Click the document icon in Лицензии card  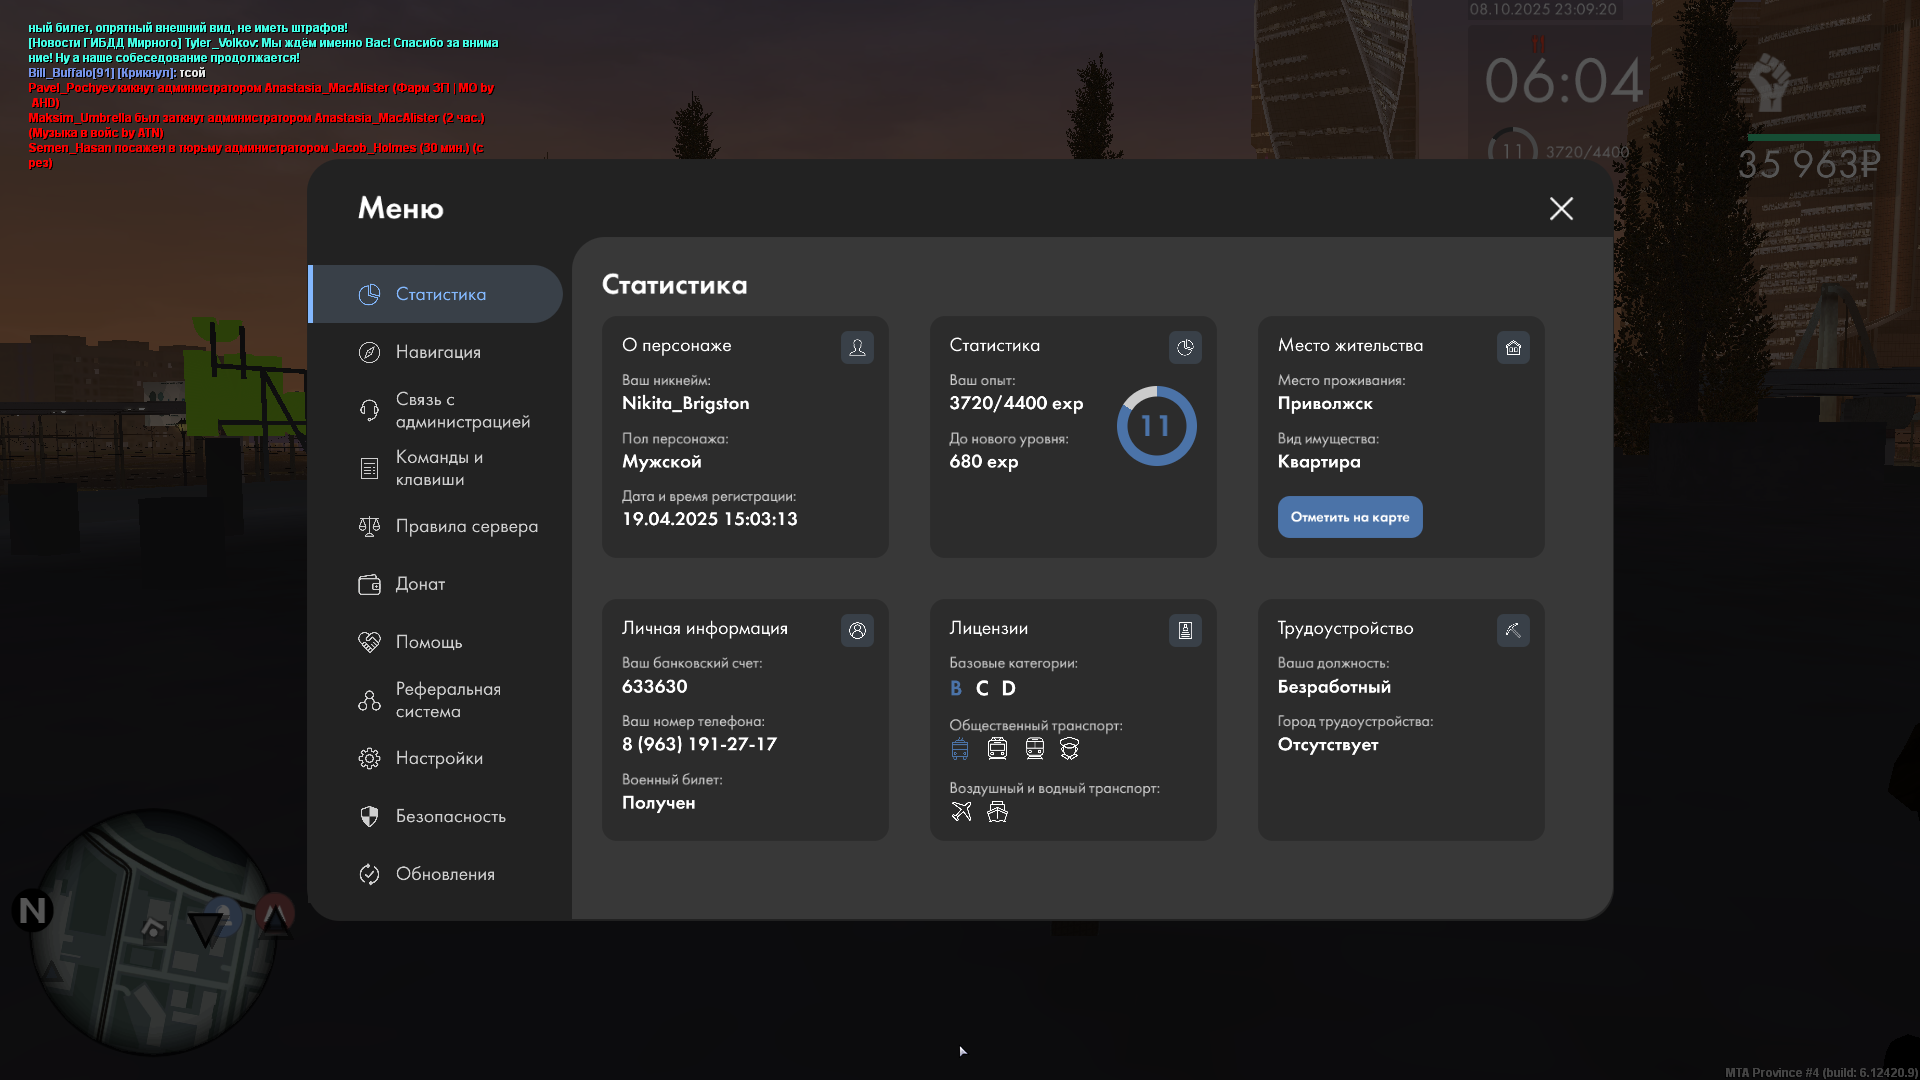click(x=1185, y=630)
